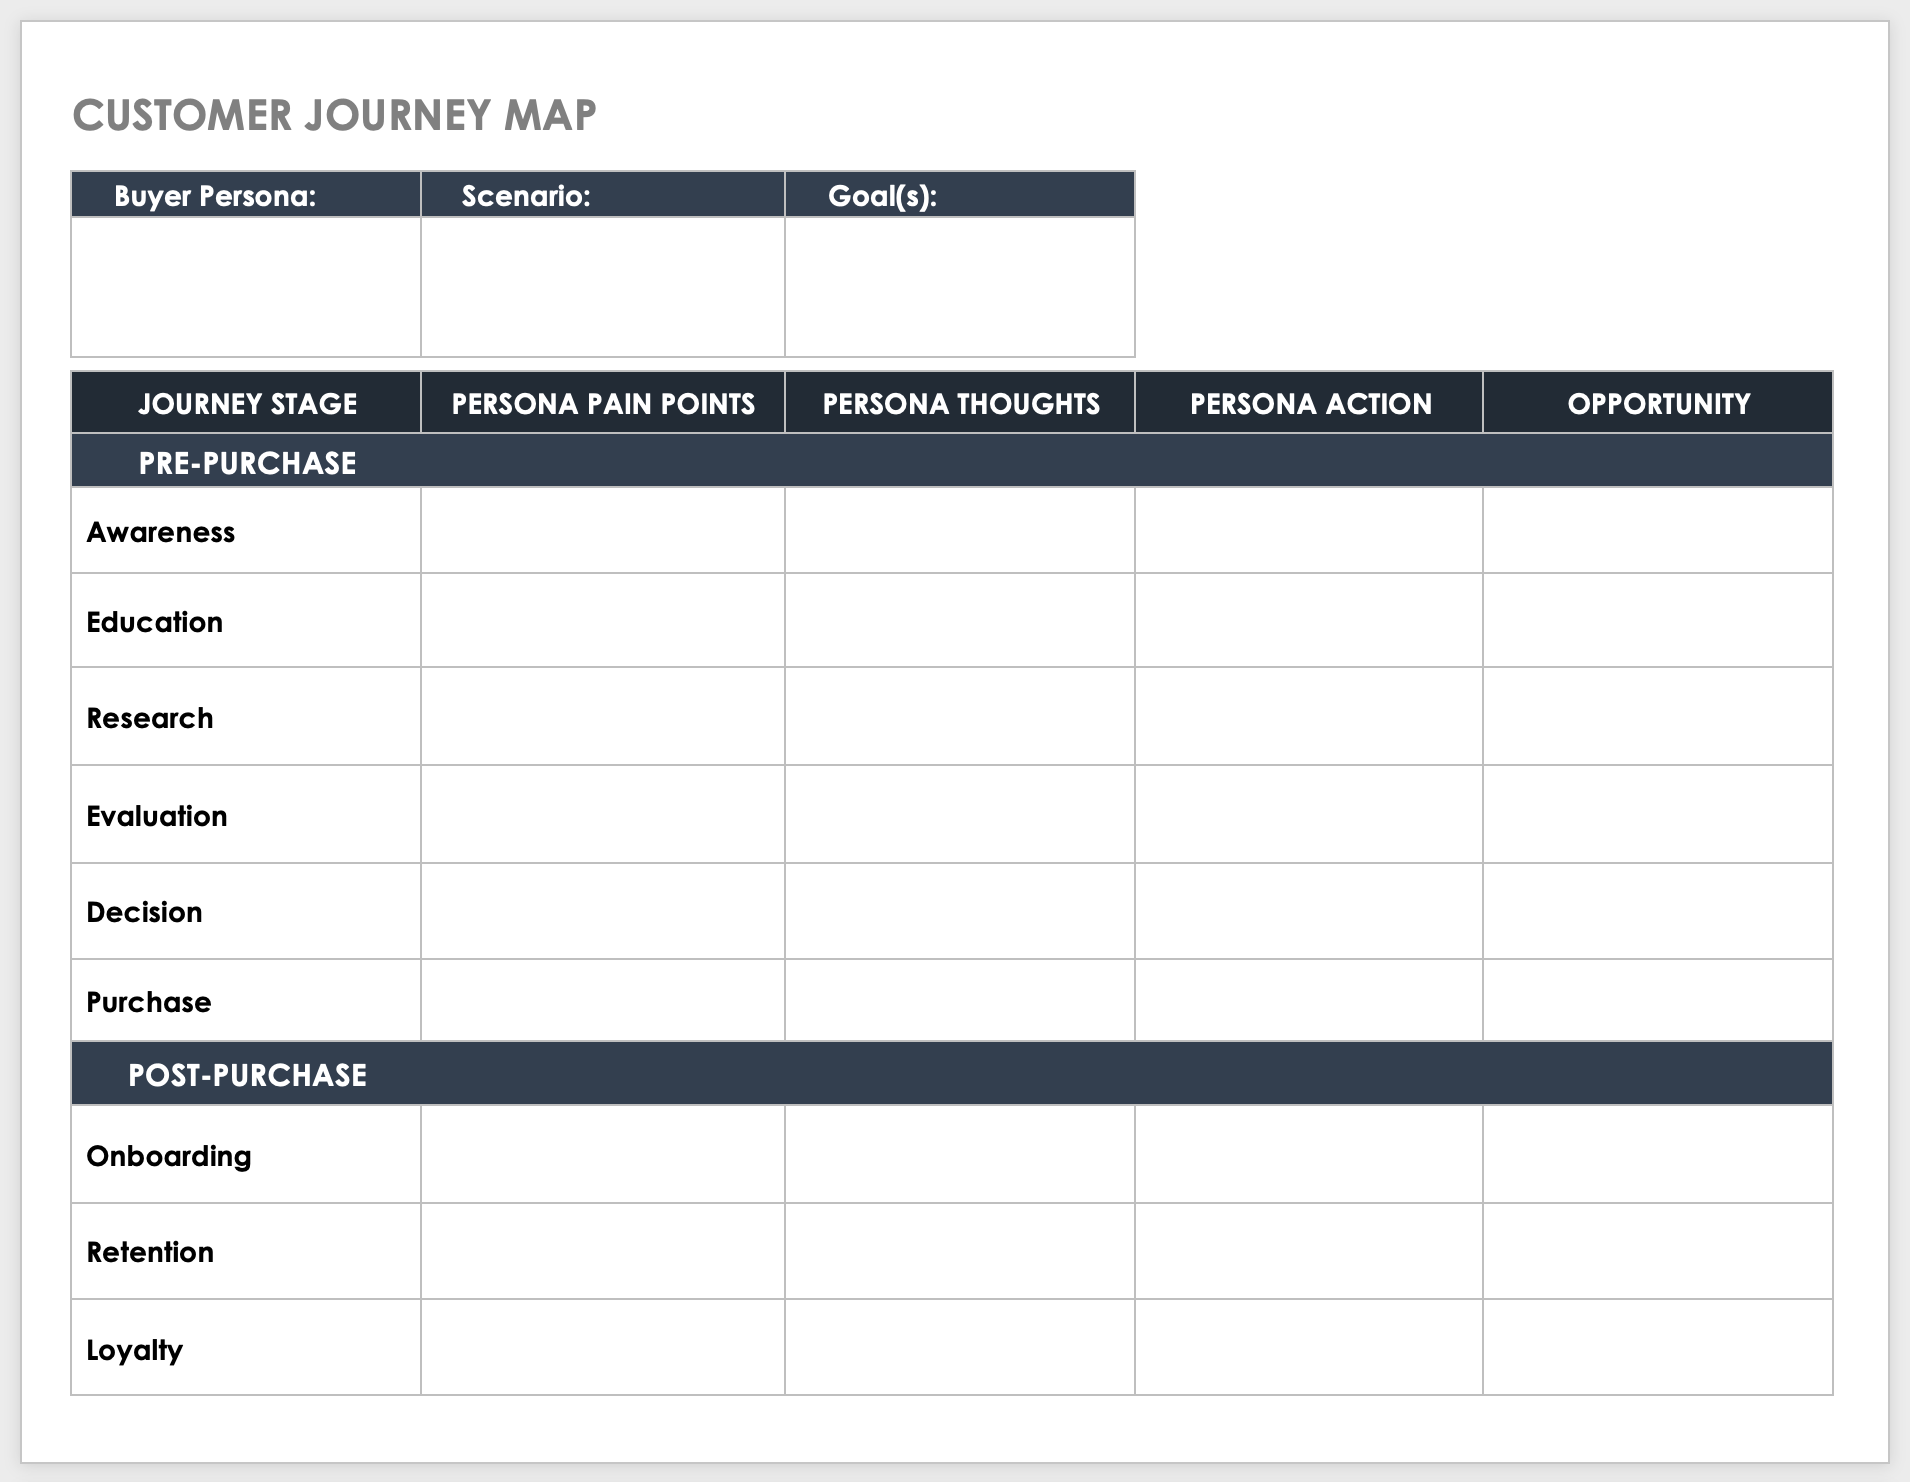
Task: Select the Persona Thoughts column header
Action: pyautogui.click(x=960, y=403)
